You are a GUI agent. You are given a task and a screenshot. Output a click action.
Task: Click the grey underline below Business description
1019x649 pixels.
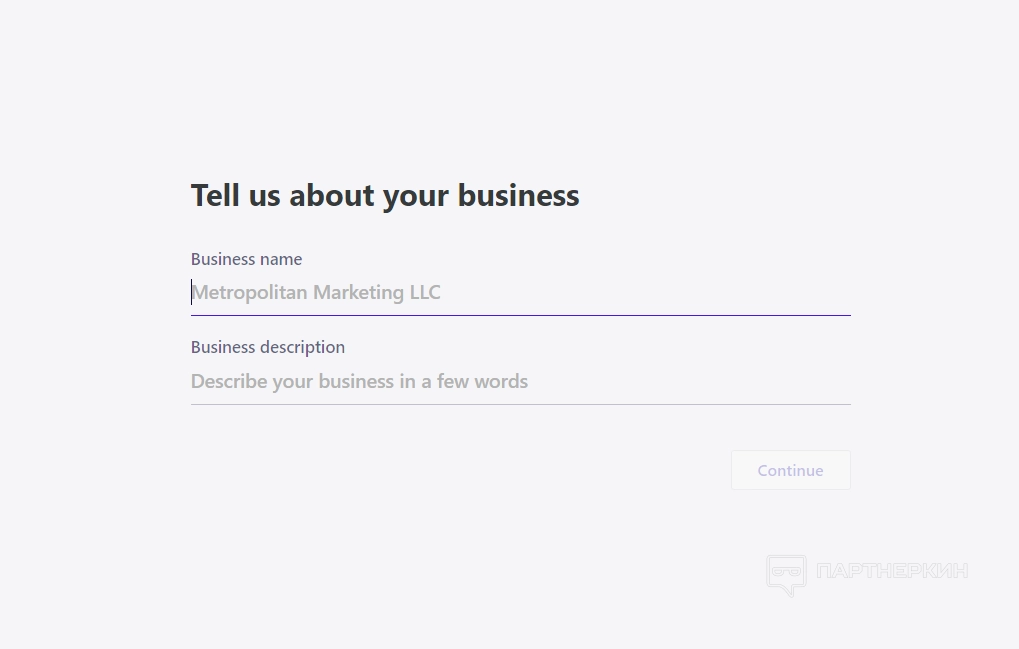point(520,404)
